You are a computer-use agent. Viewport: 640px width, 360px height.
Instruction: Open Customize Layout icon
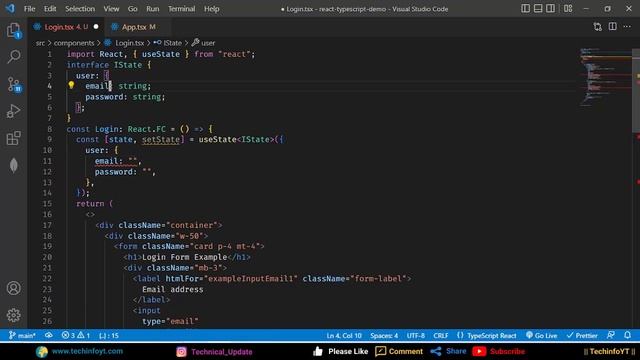pyautogui.click(x=568, y=9)
